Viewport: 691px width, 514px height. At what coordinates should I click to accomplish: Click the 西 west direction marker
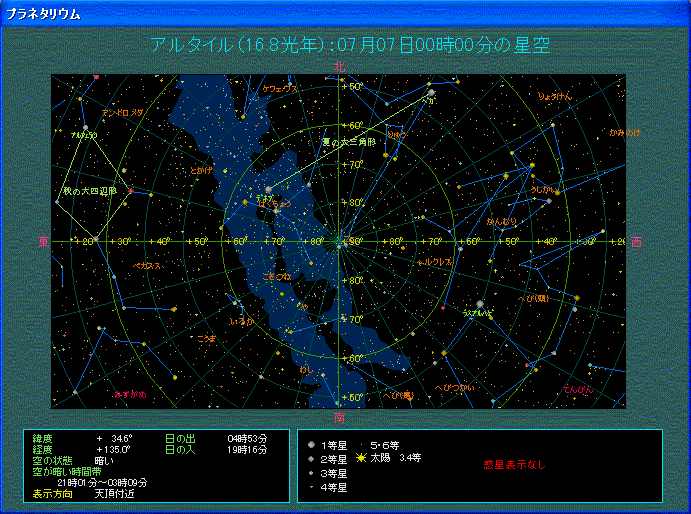pyautogui.click(x=636, y=242)
